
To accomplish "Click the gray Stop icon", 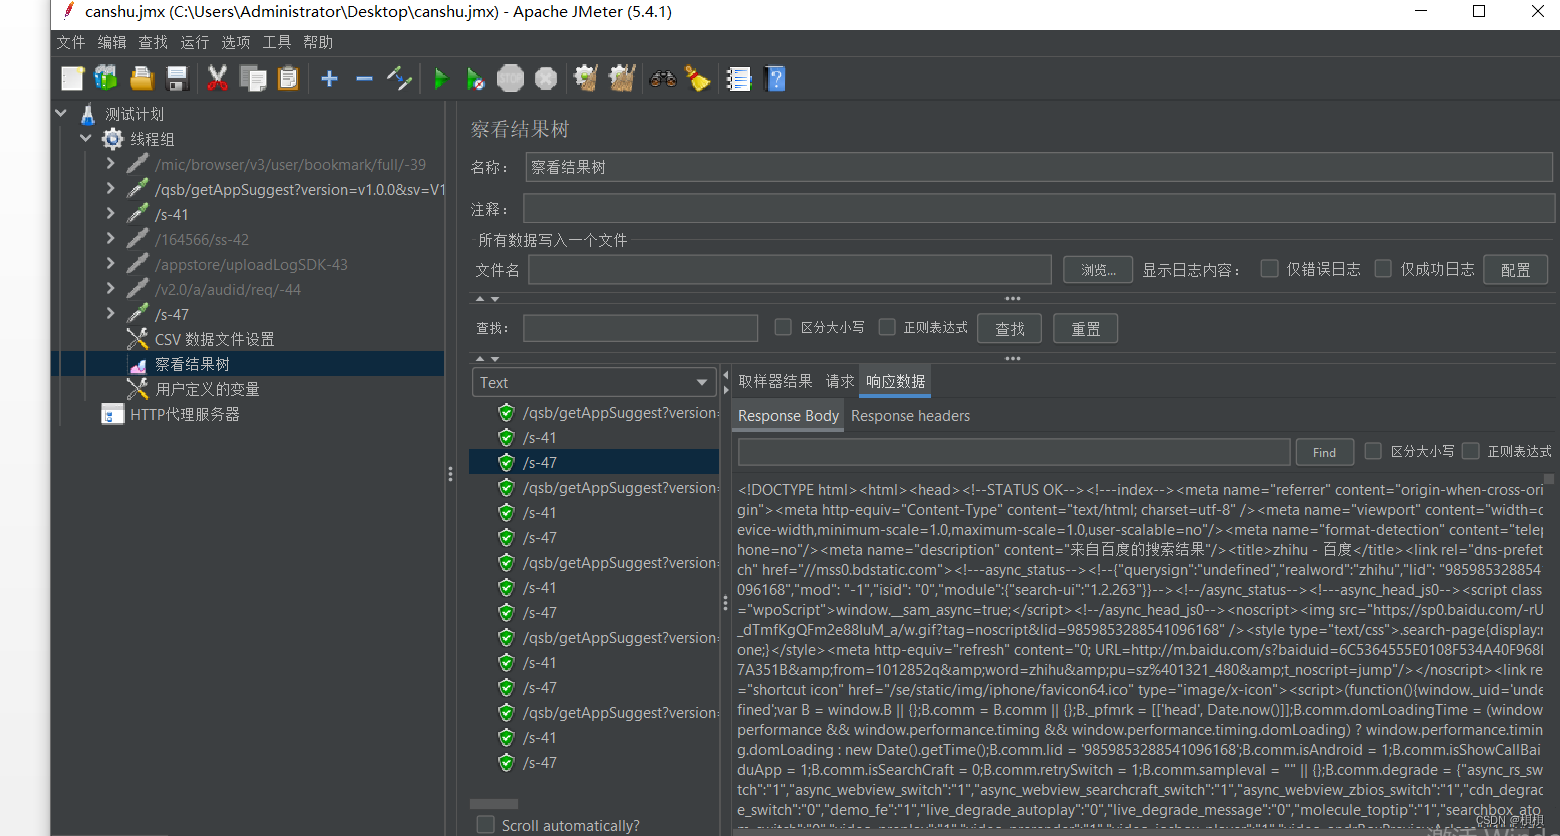I will click(510, 78).
